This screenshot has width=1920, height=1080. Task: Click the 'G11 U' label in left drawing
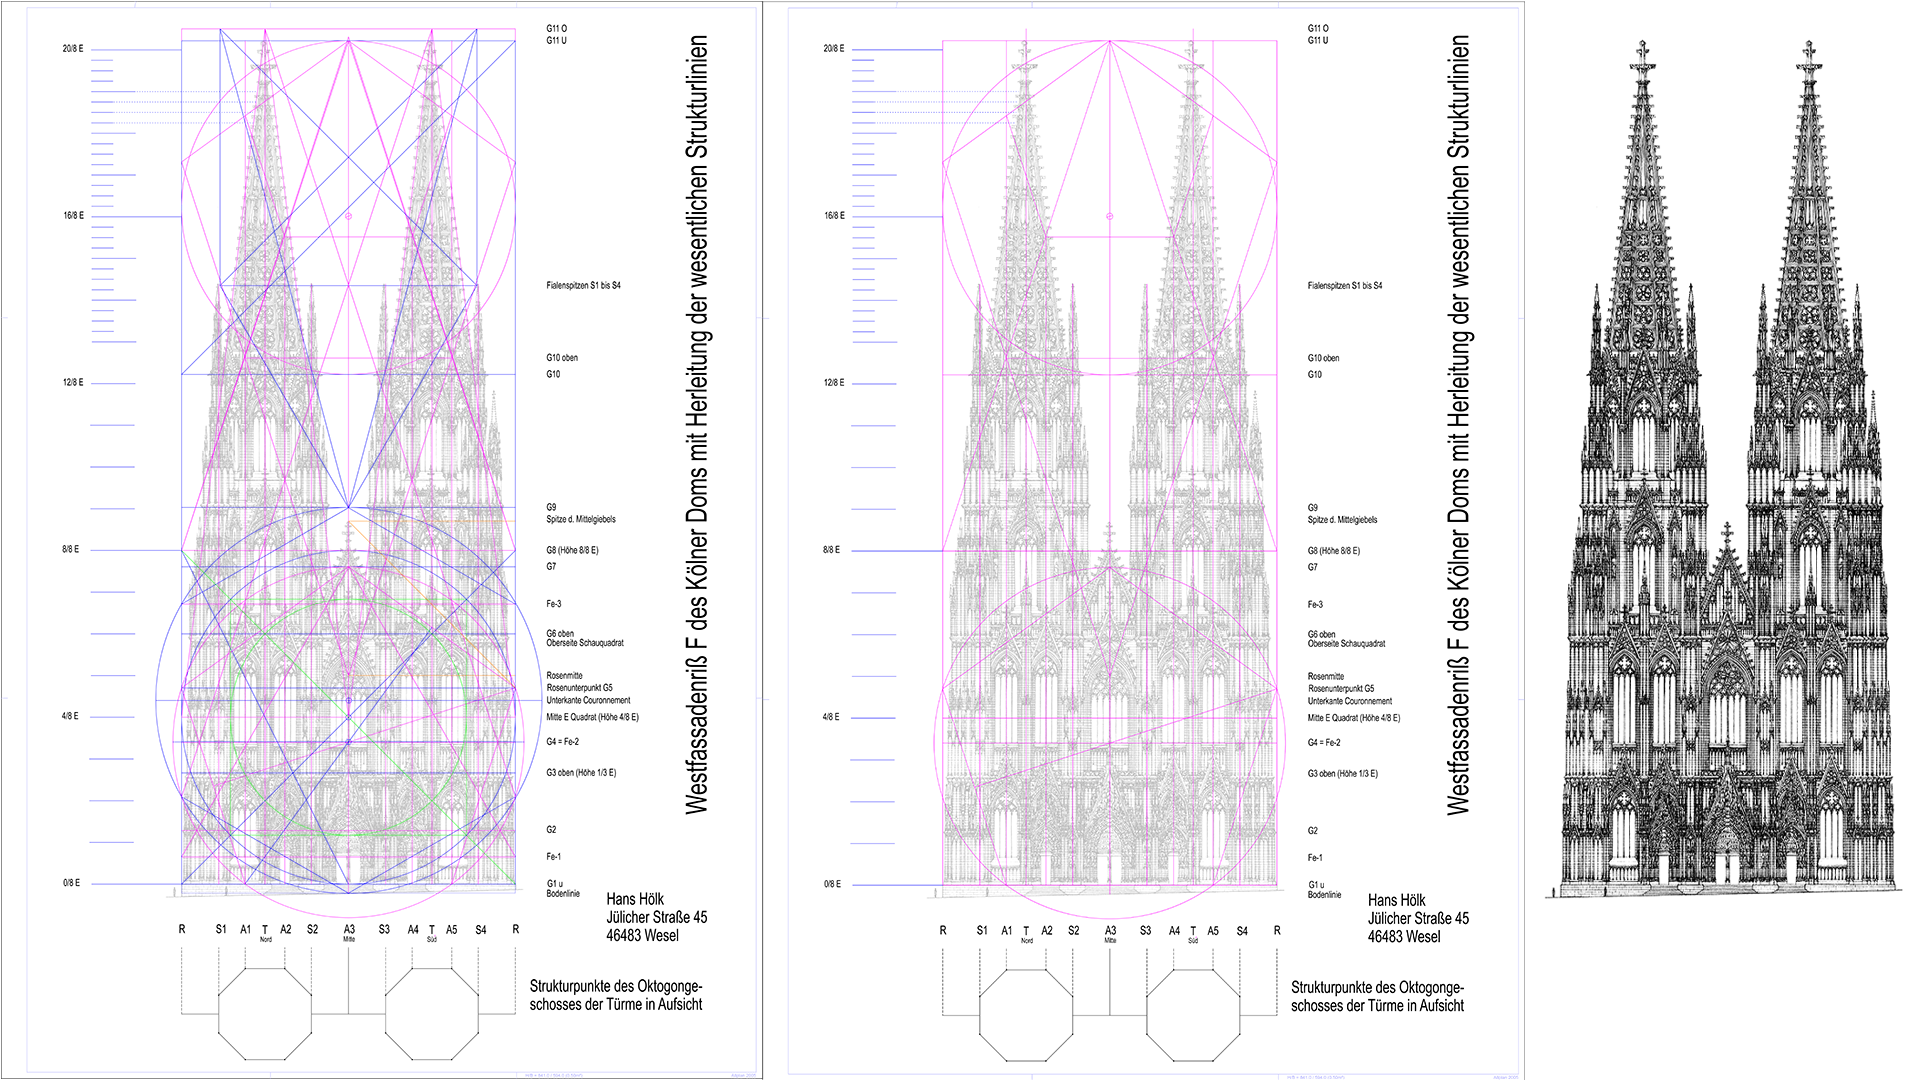click(556, 41)
